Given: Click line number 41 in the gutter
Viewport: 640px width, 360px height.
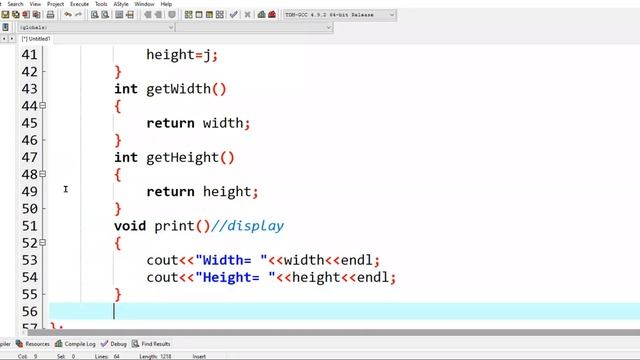Looking at the screenshot, I should tap(29, 55).
